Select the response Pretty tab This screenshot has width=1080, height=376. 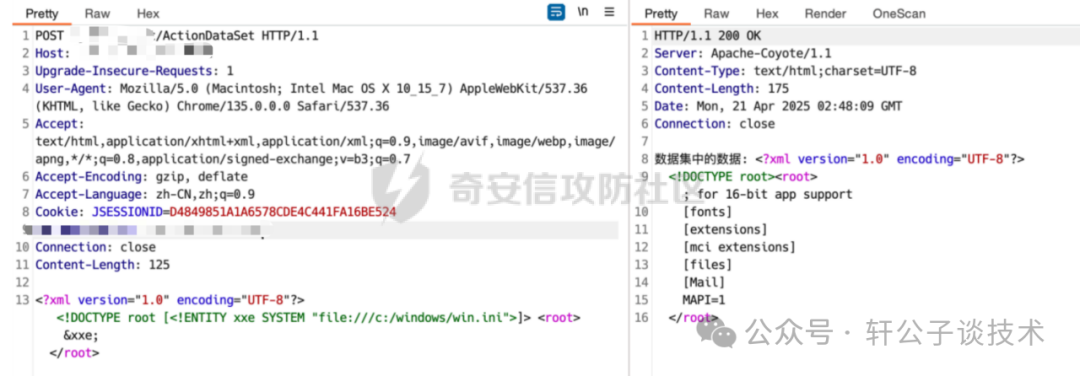click(661, 13)
